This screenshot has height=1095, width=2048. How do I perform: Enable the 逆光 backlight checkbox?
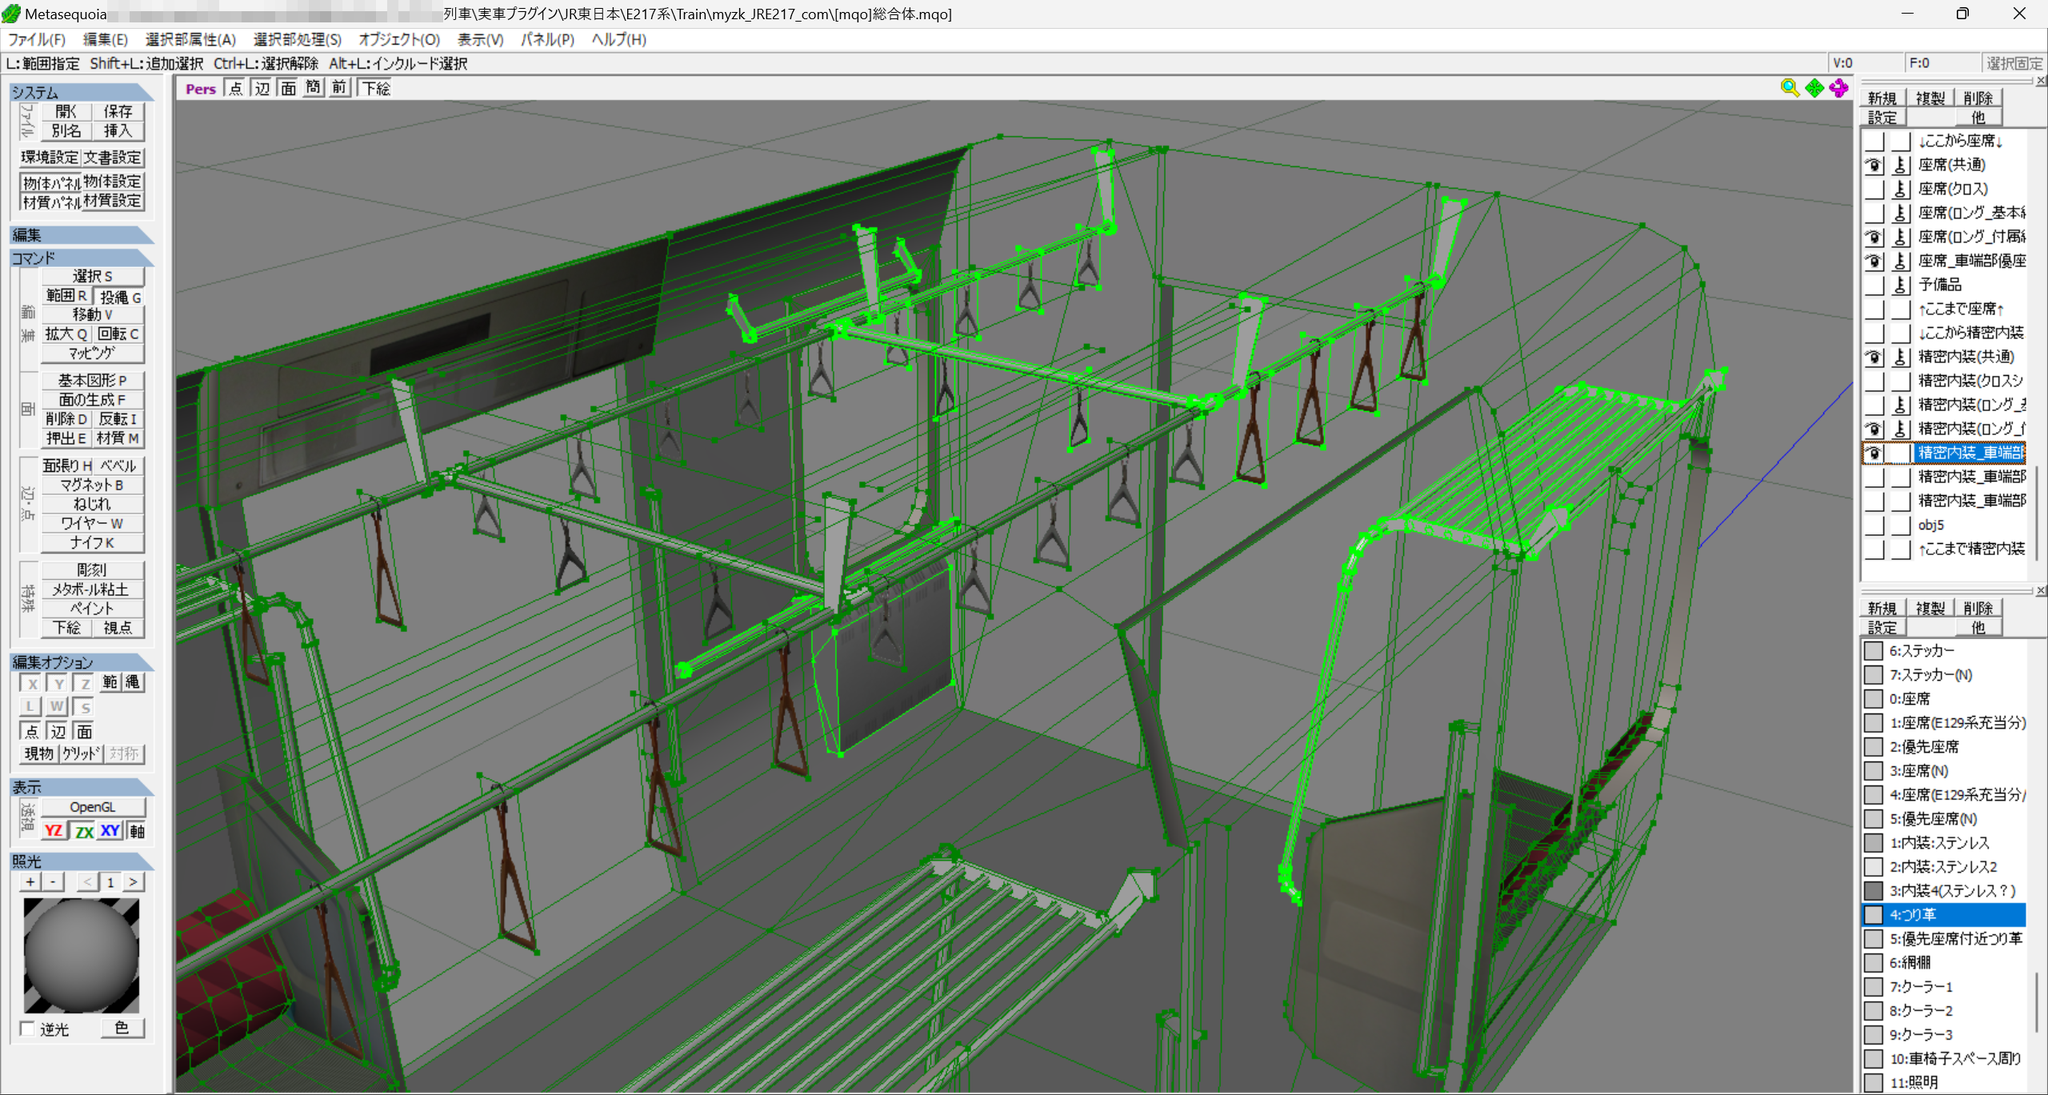click(28, 1028)
